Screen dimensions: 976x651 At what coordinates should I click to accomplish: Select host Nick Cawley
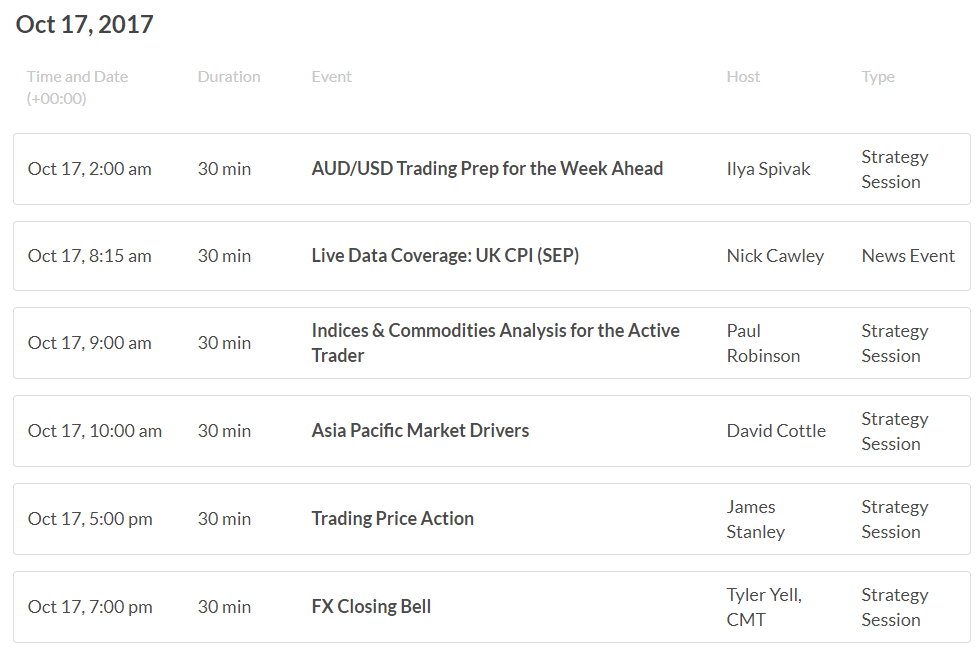pyautogui.click(x=775, y=256)
